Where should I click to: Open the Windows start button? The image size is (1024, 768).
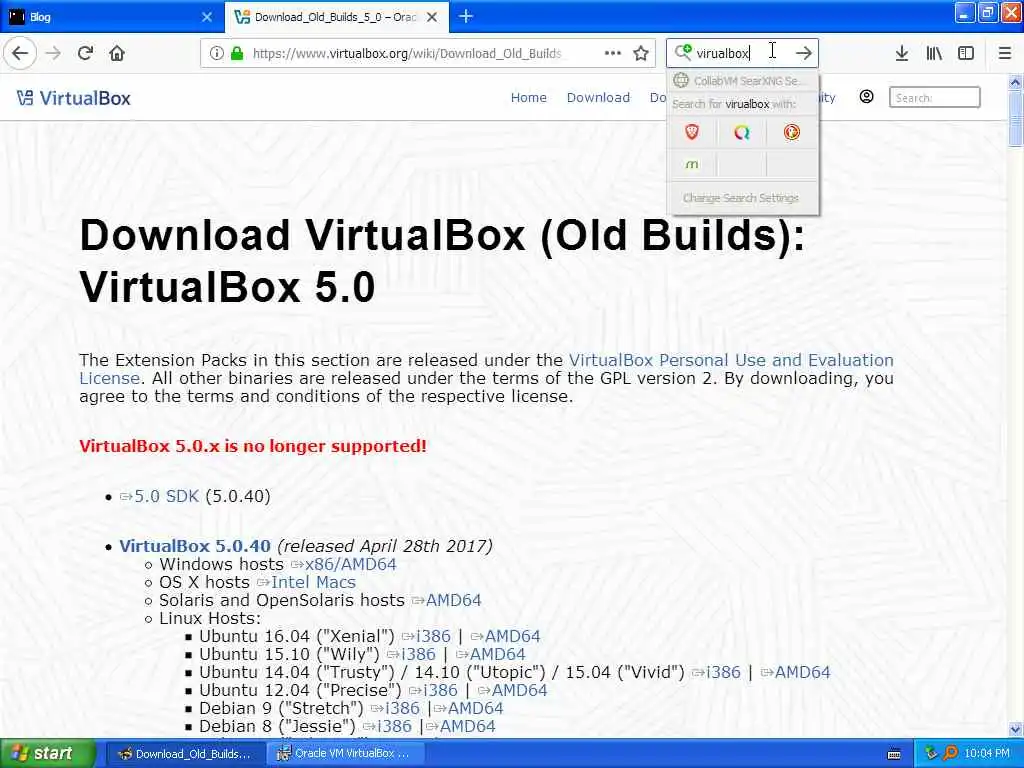(47, 754)
